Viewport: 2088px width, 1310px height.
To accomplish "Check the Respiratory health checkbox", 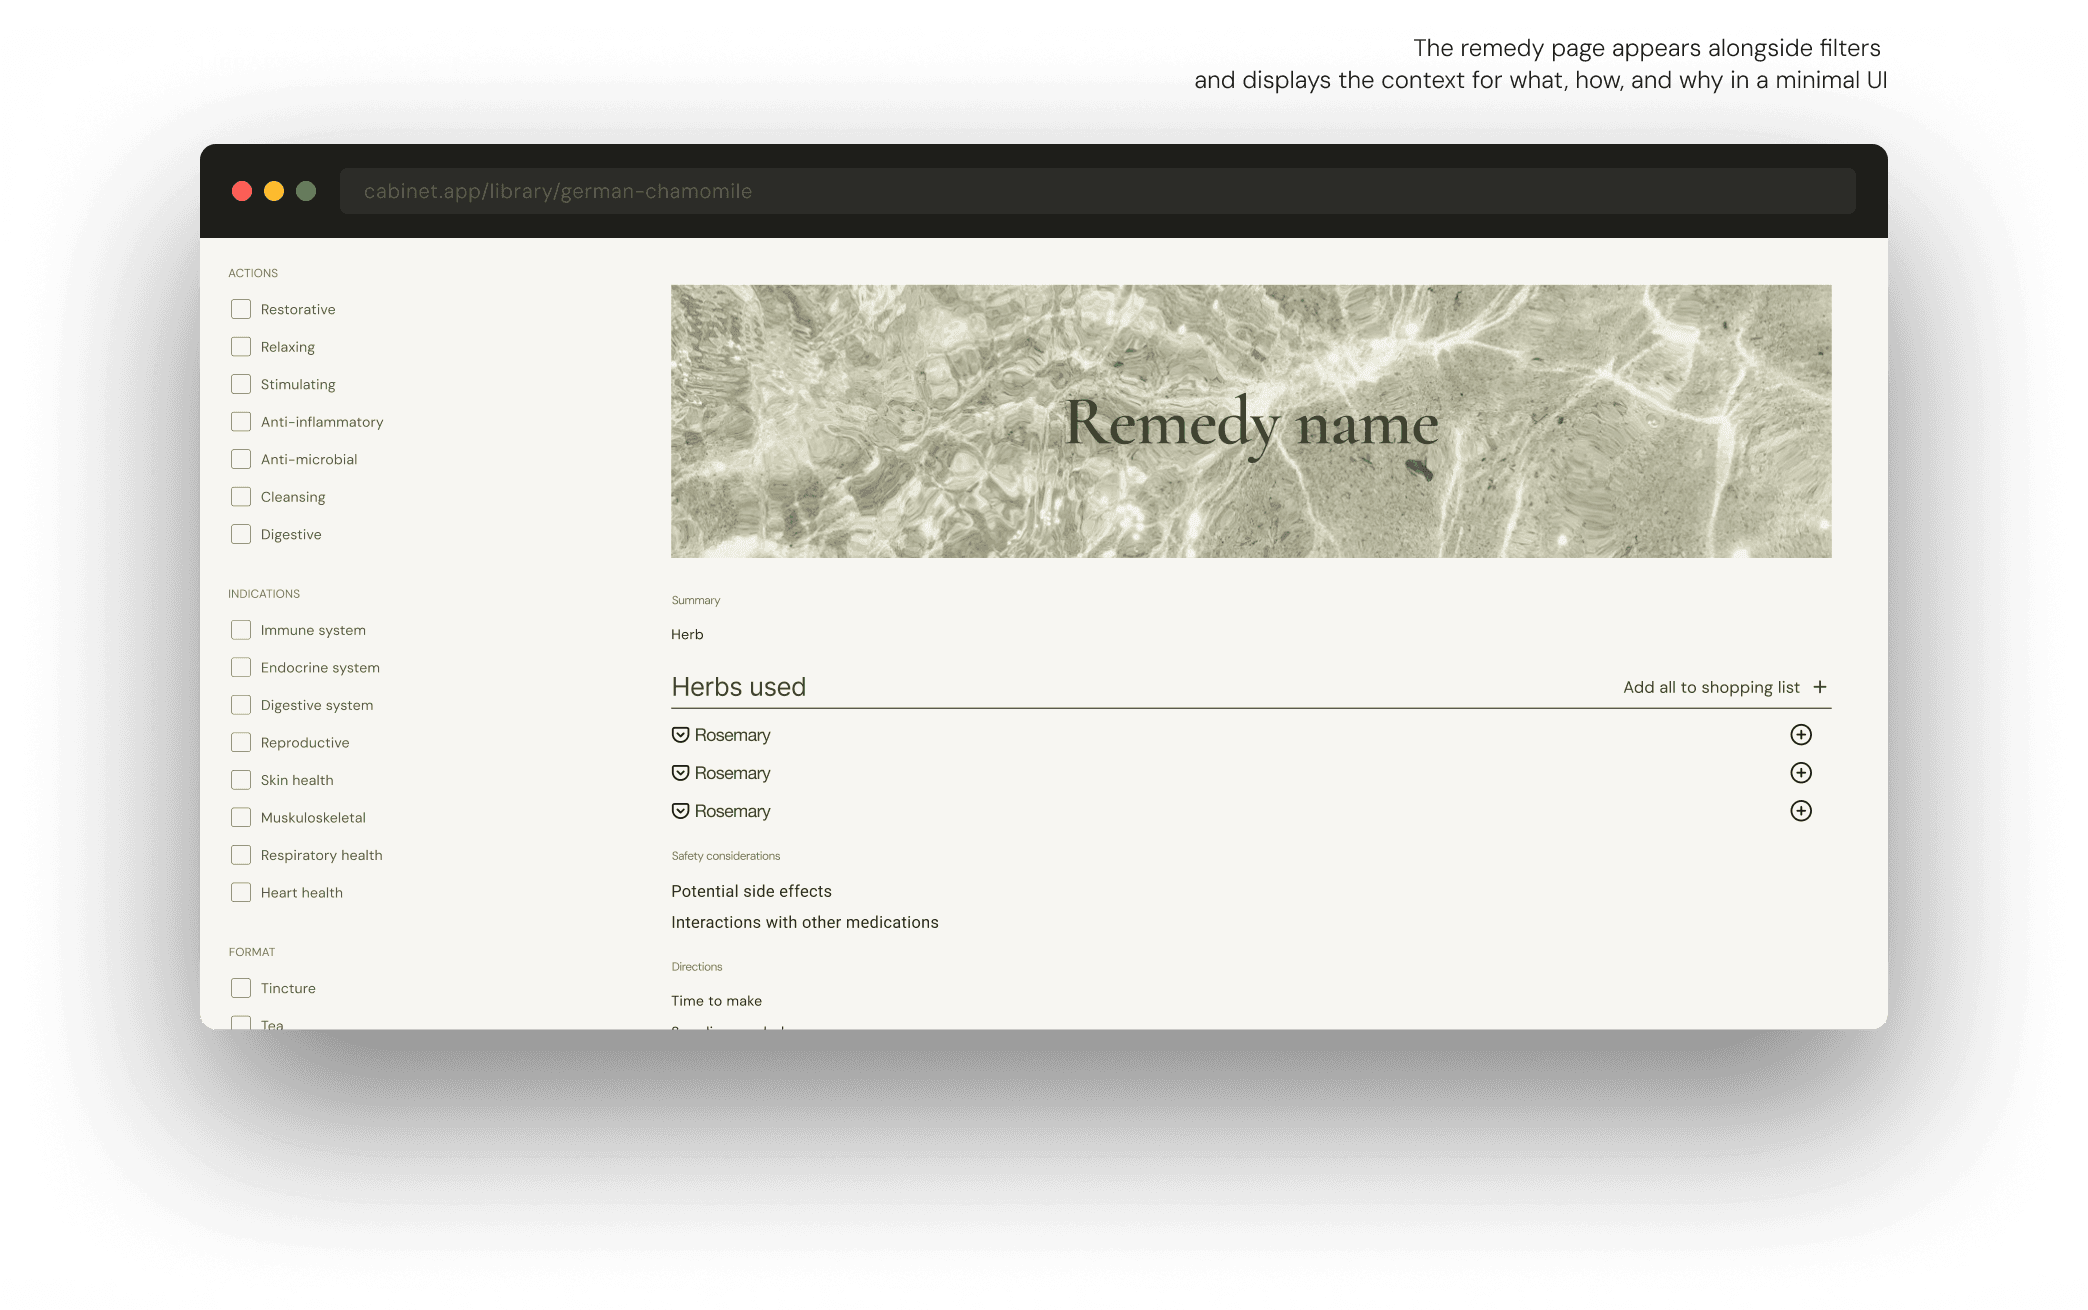I will 241,855.
